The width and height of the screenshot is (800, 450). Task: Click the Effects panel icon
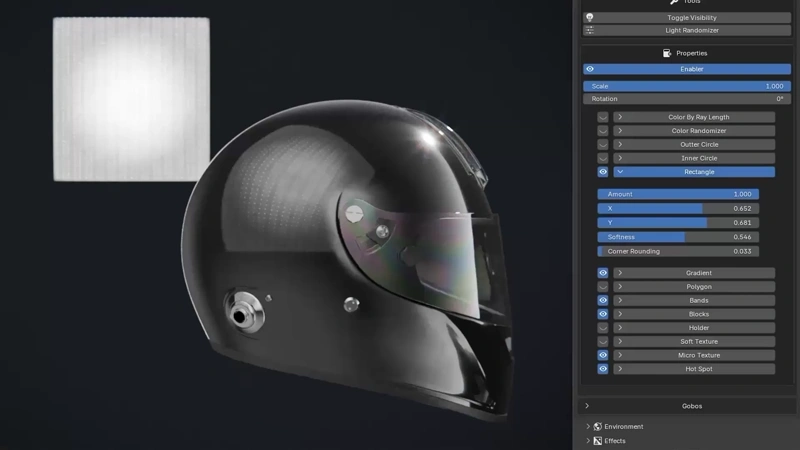(597, 441)
